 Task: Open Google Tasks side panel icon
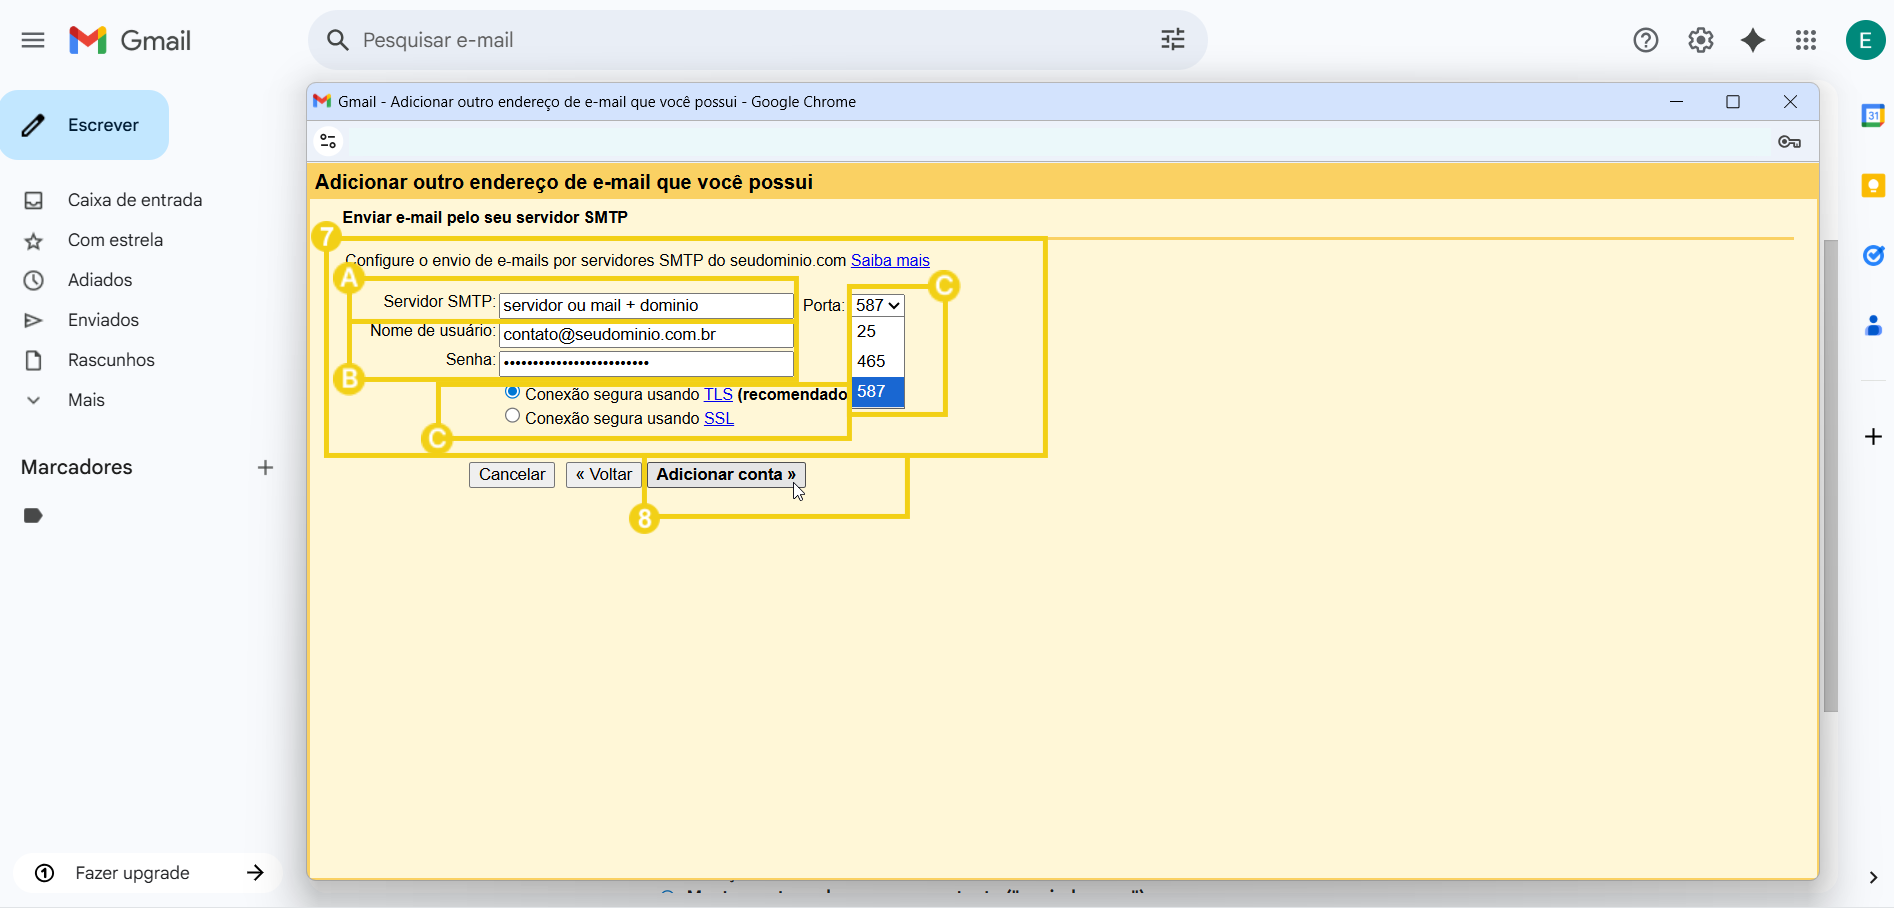point(1873,256)
